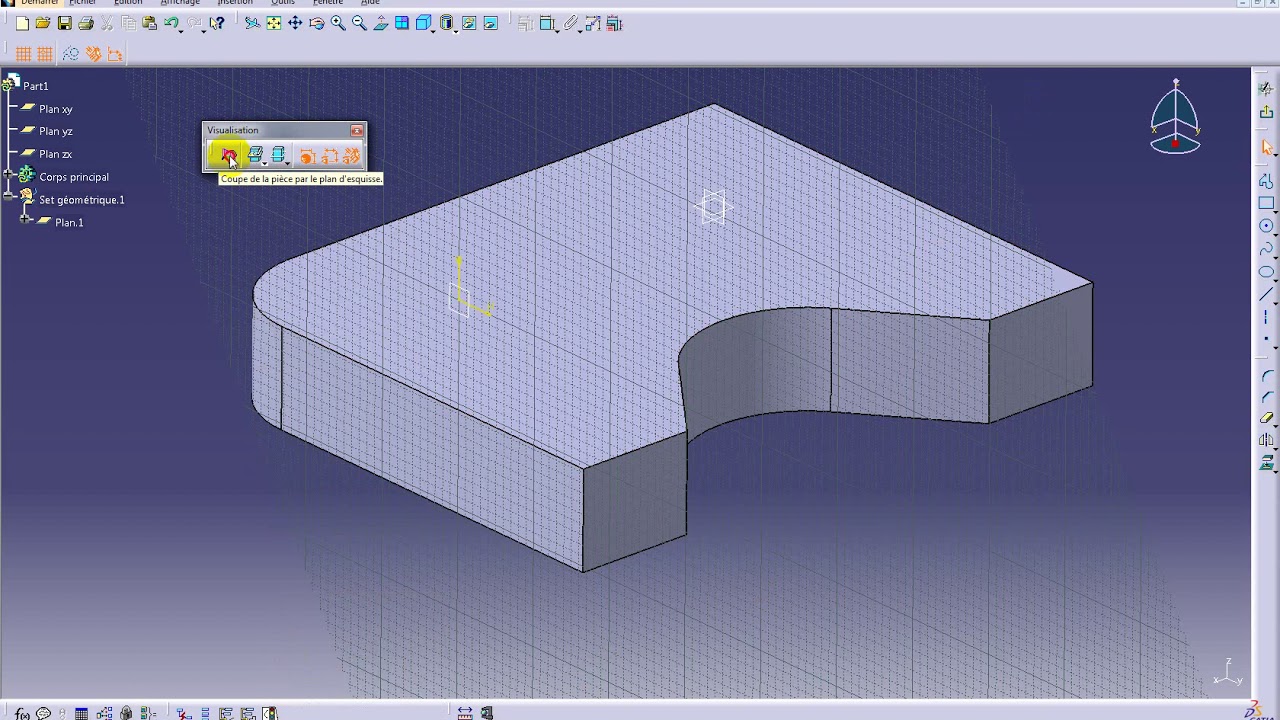This screenshot has width=1280, height=720.
Task: Zoom out with the magnifier minus icon
Action: click(x=359, y=24)
